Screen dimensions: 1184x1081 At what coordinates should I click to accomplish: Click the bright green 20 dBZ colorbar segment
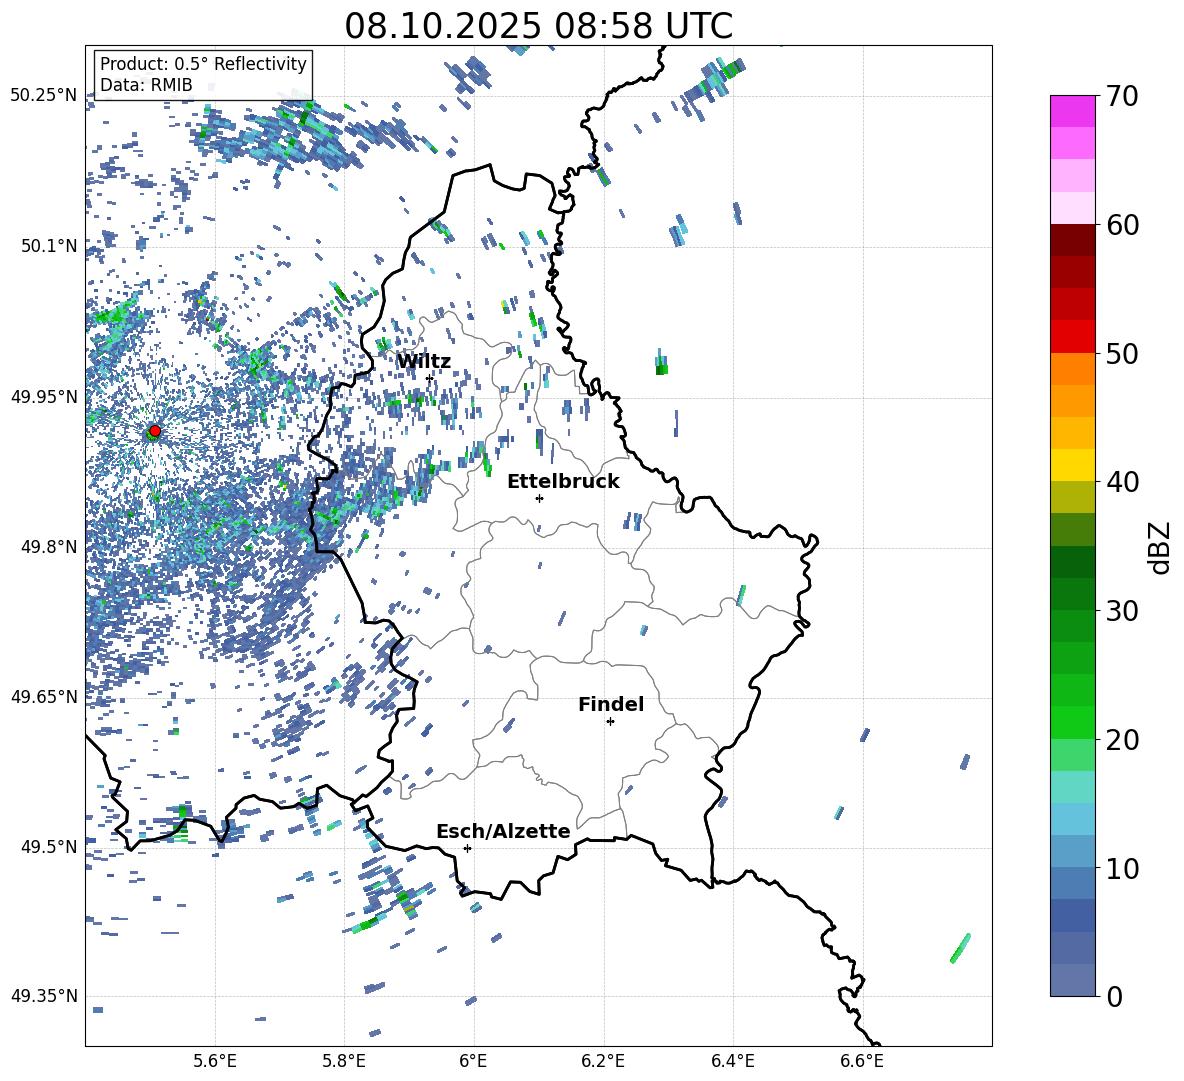click(1073, 722)
